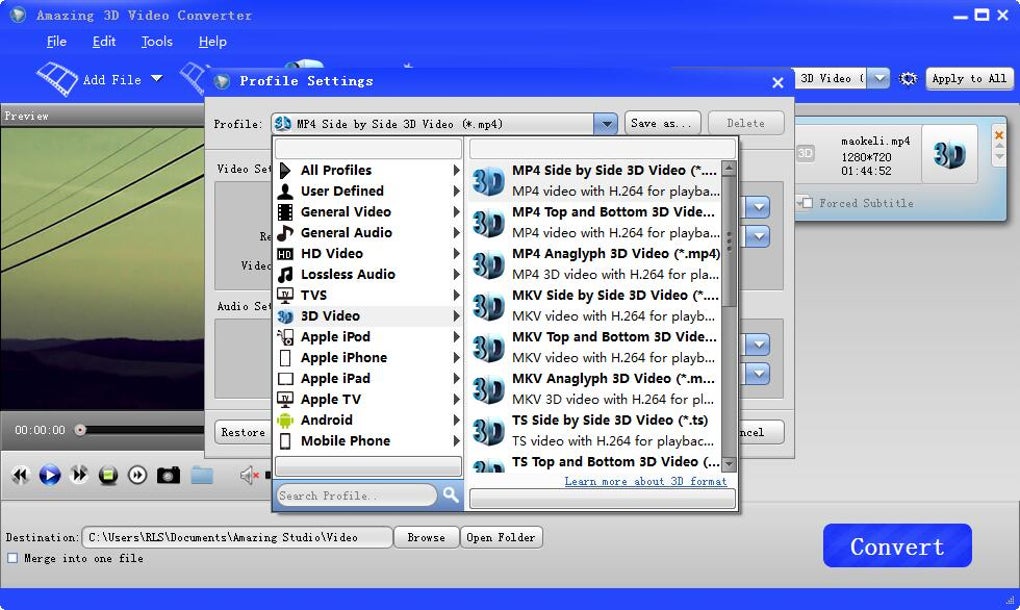
Task: Open the Edit menu
Action: coord(104,42)
